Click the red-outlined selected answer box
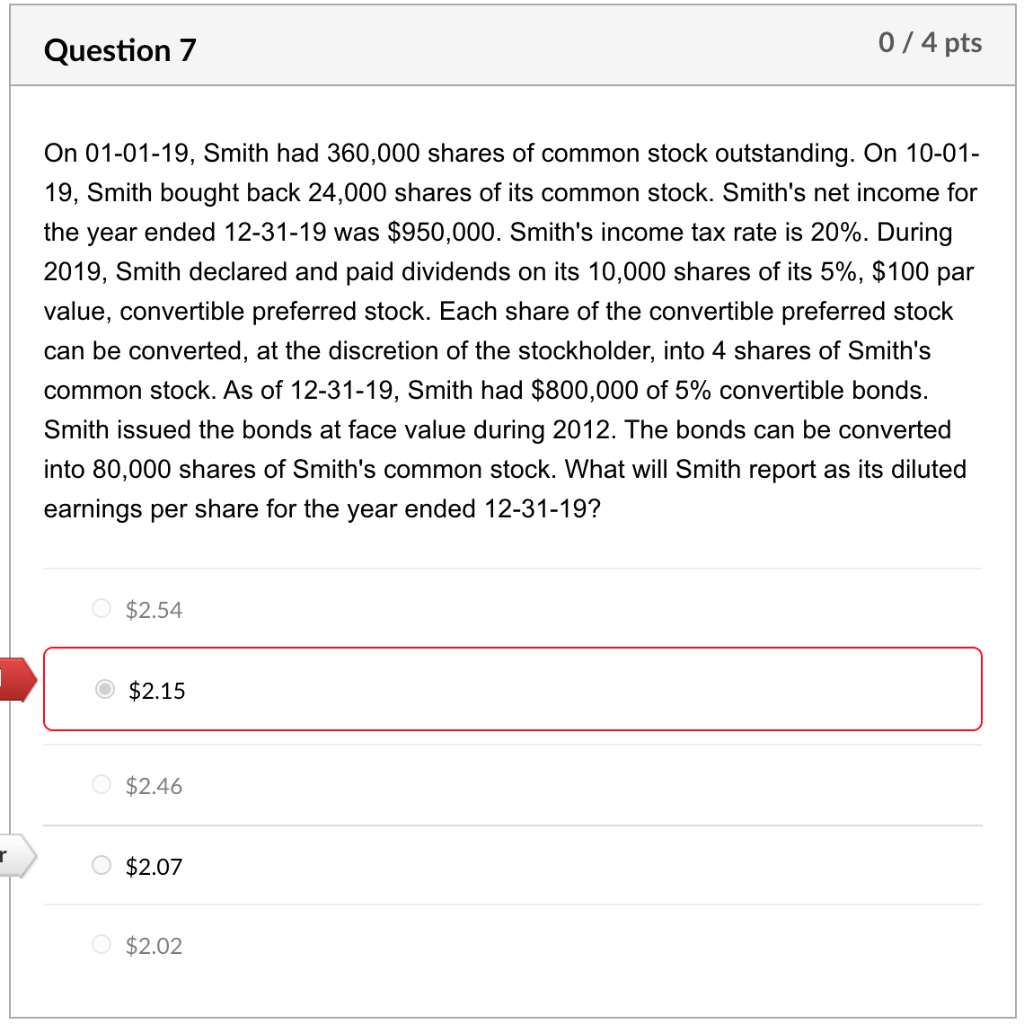The image size is (1024, 1024). pyautogui.click(x=512, y=689)
